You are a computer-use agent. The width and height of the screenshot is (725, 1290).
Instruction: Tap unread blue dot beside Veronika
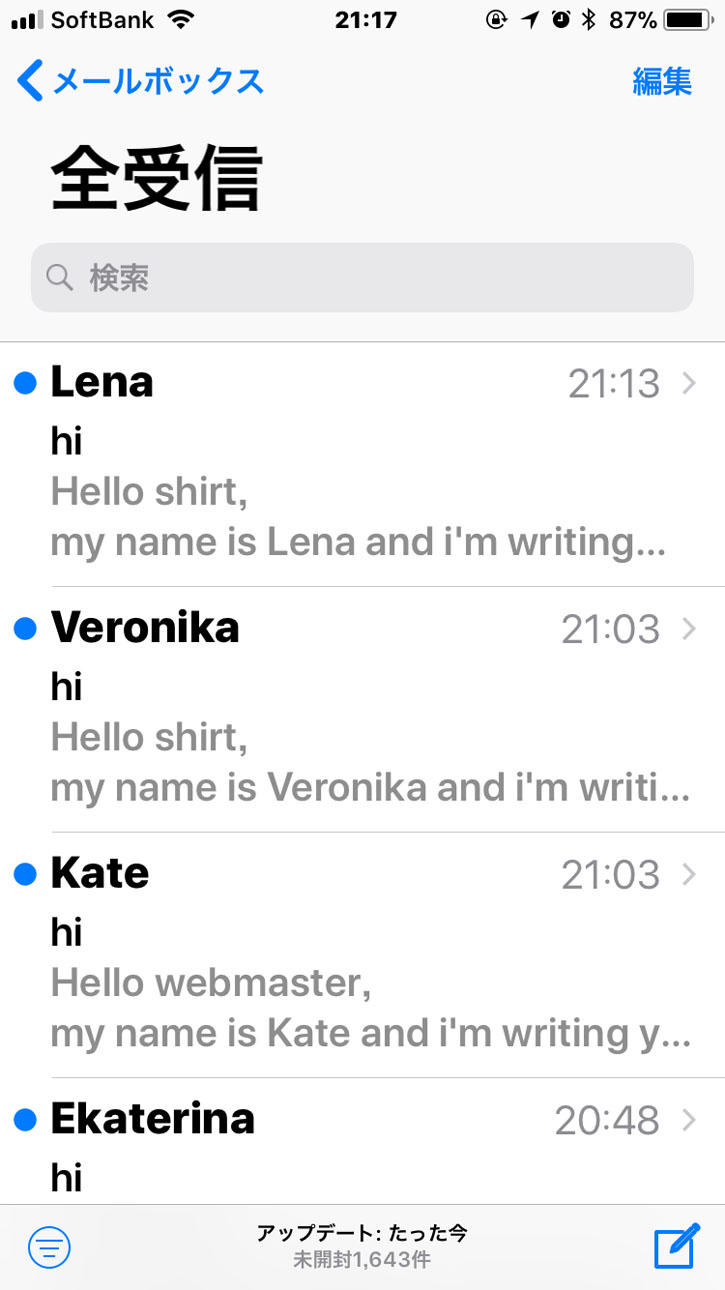pos(25,628)
